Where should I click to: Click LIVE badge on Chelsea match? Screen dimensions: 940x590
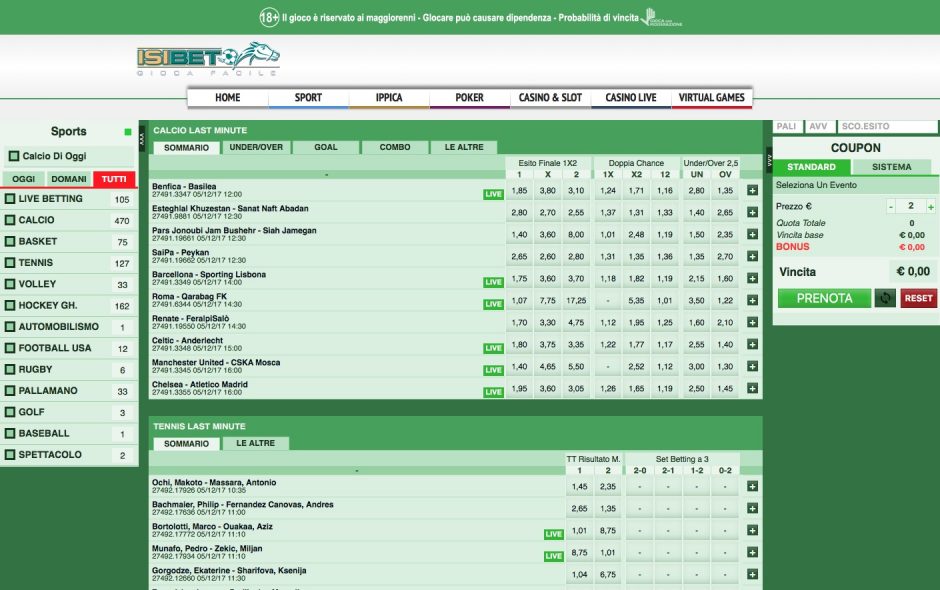coord(493,392)
